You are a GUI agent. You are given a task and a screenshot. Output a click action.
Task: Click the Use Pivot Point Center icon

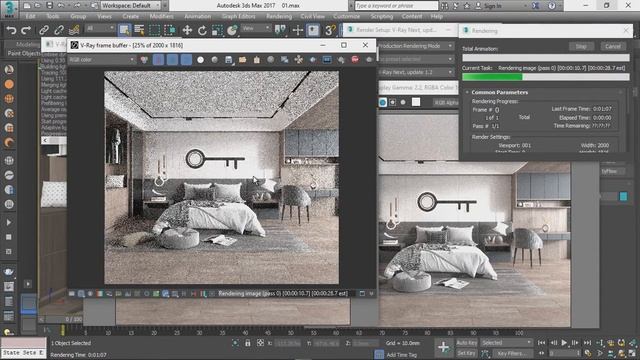tap(280, 30)
